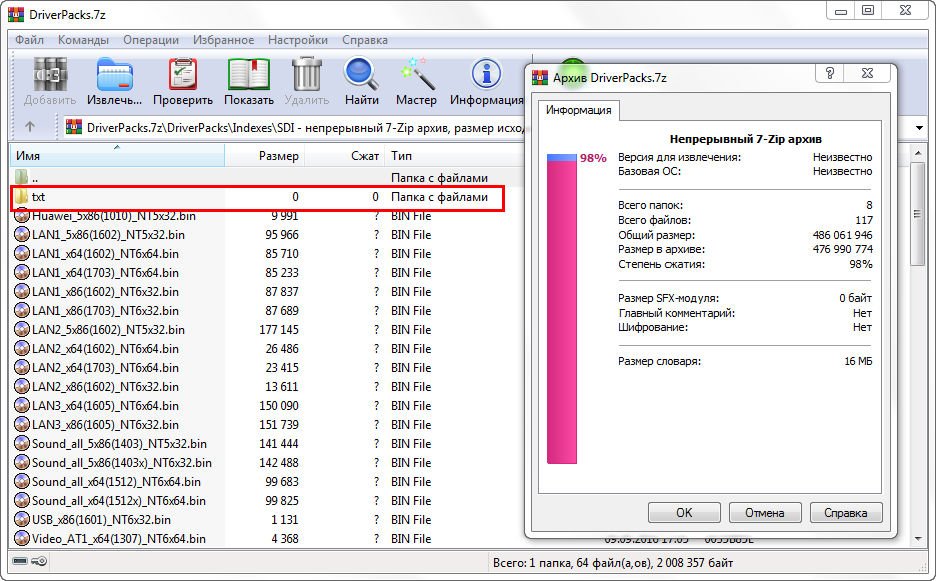Run Проверить (Test) archive tool

[x=183, y=75]
